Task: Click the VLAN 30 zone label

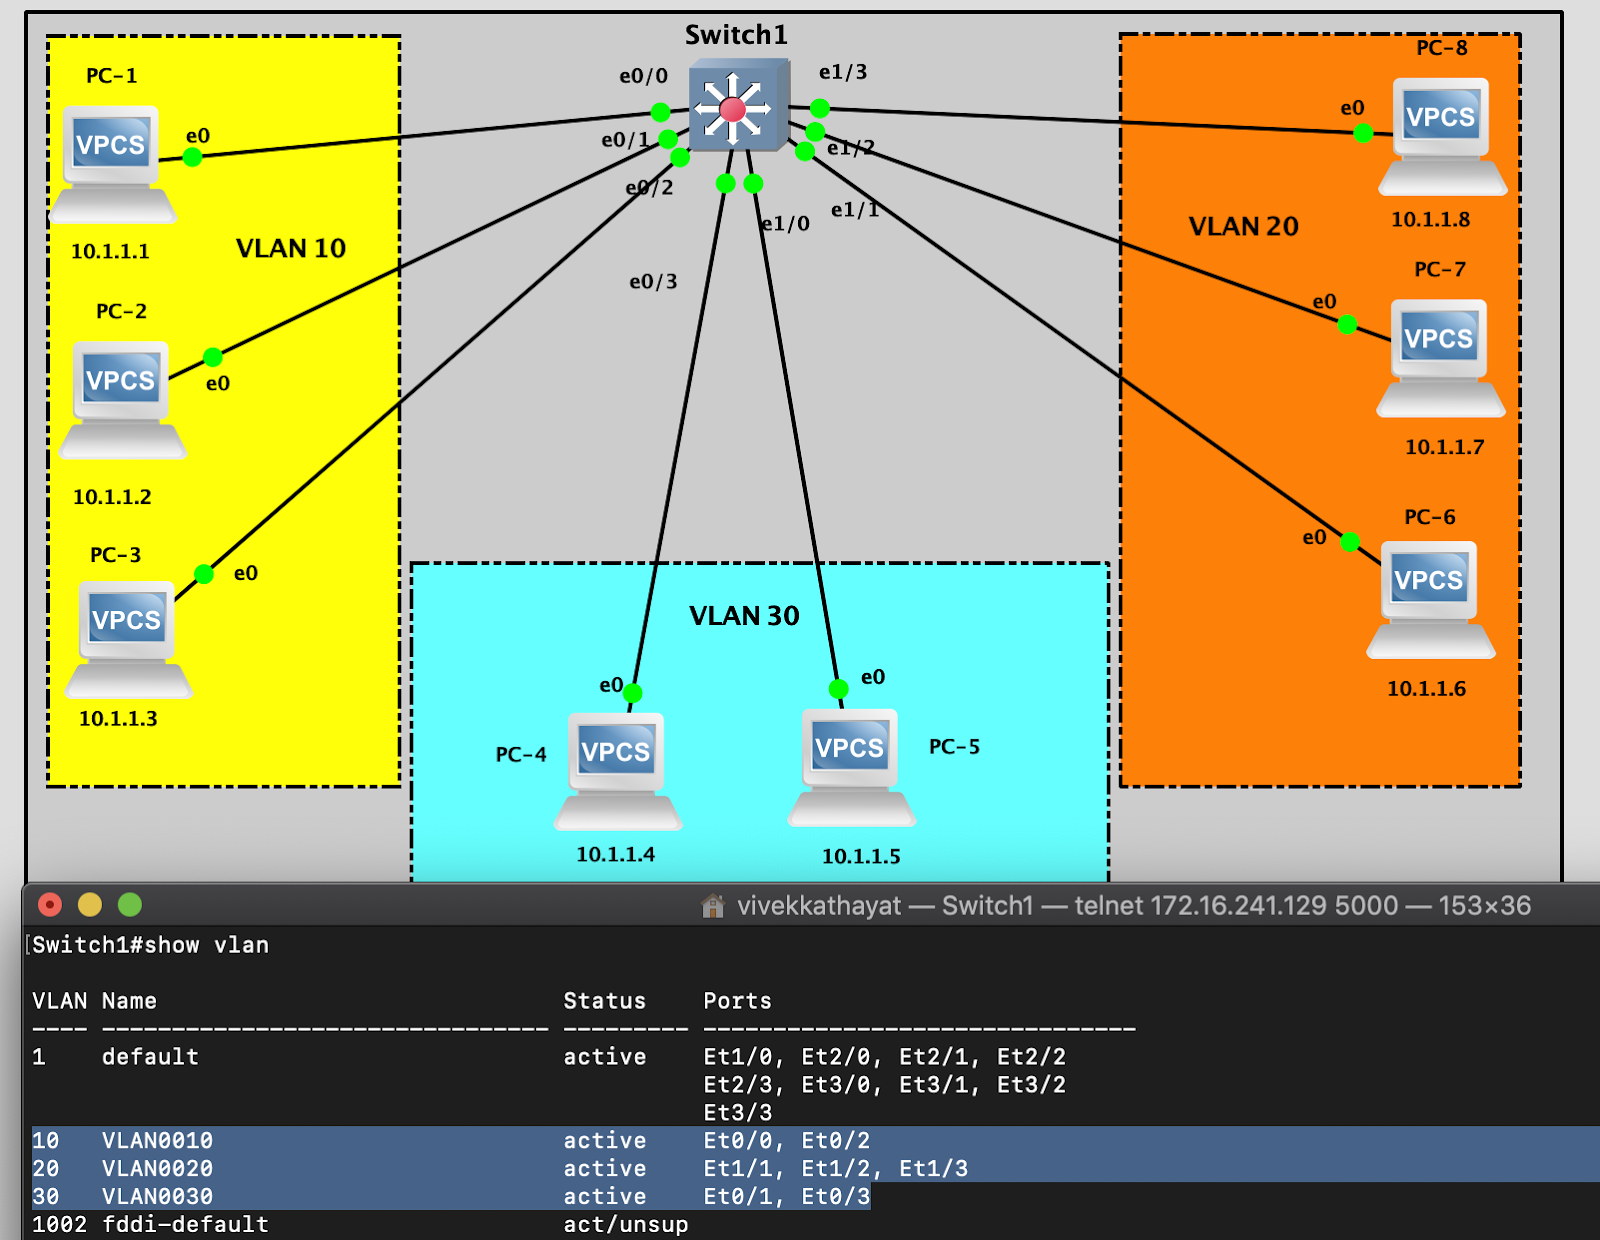Action: click(x=743, y=616)
